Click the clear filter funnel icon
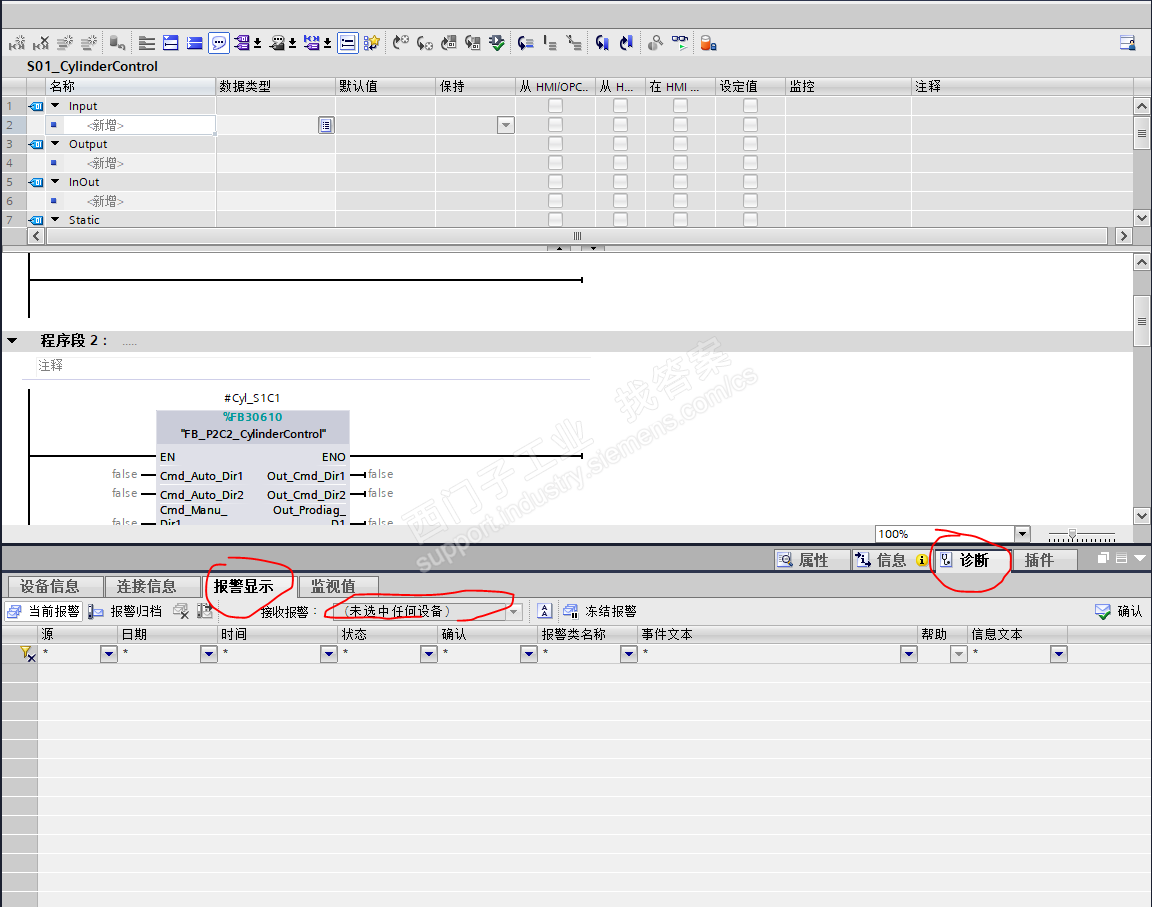 (27, 654)
